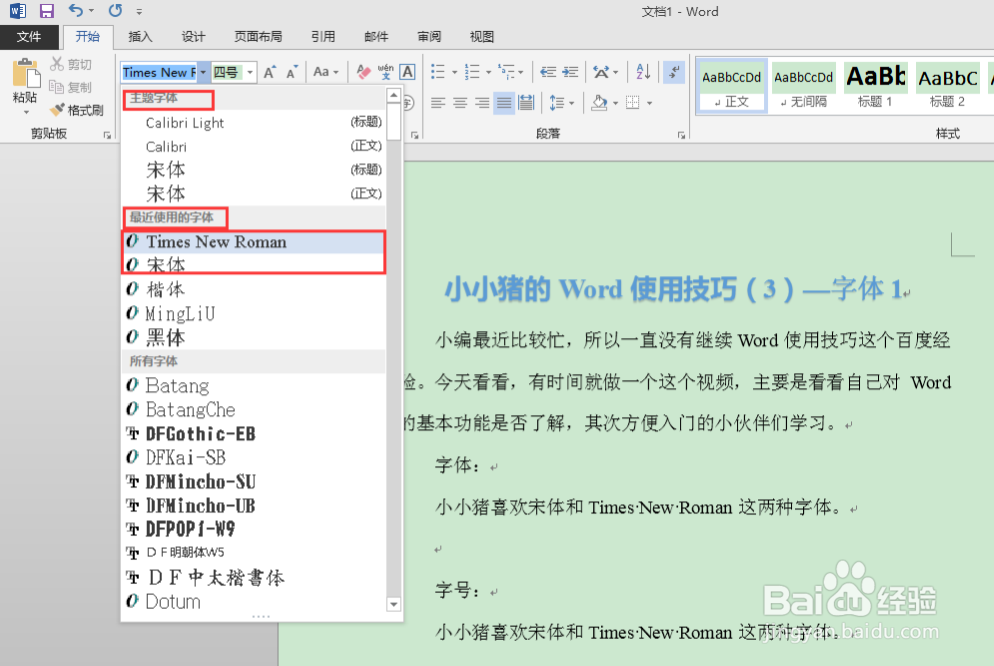The height and width of the screenshot is (666, 994).
Task: Switch to the 插入 Insert tab
Action: click(140, 37)
